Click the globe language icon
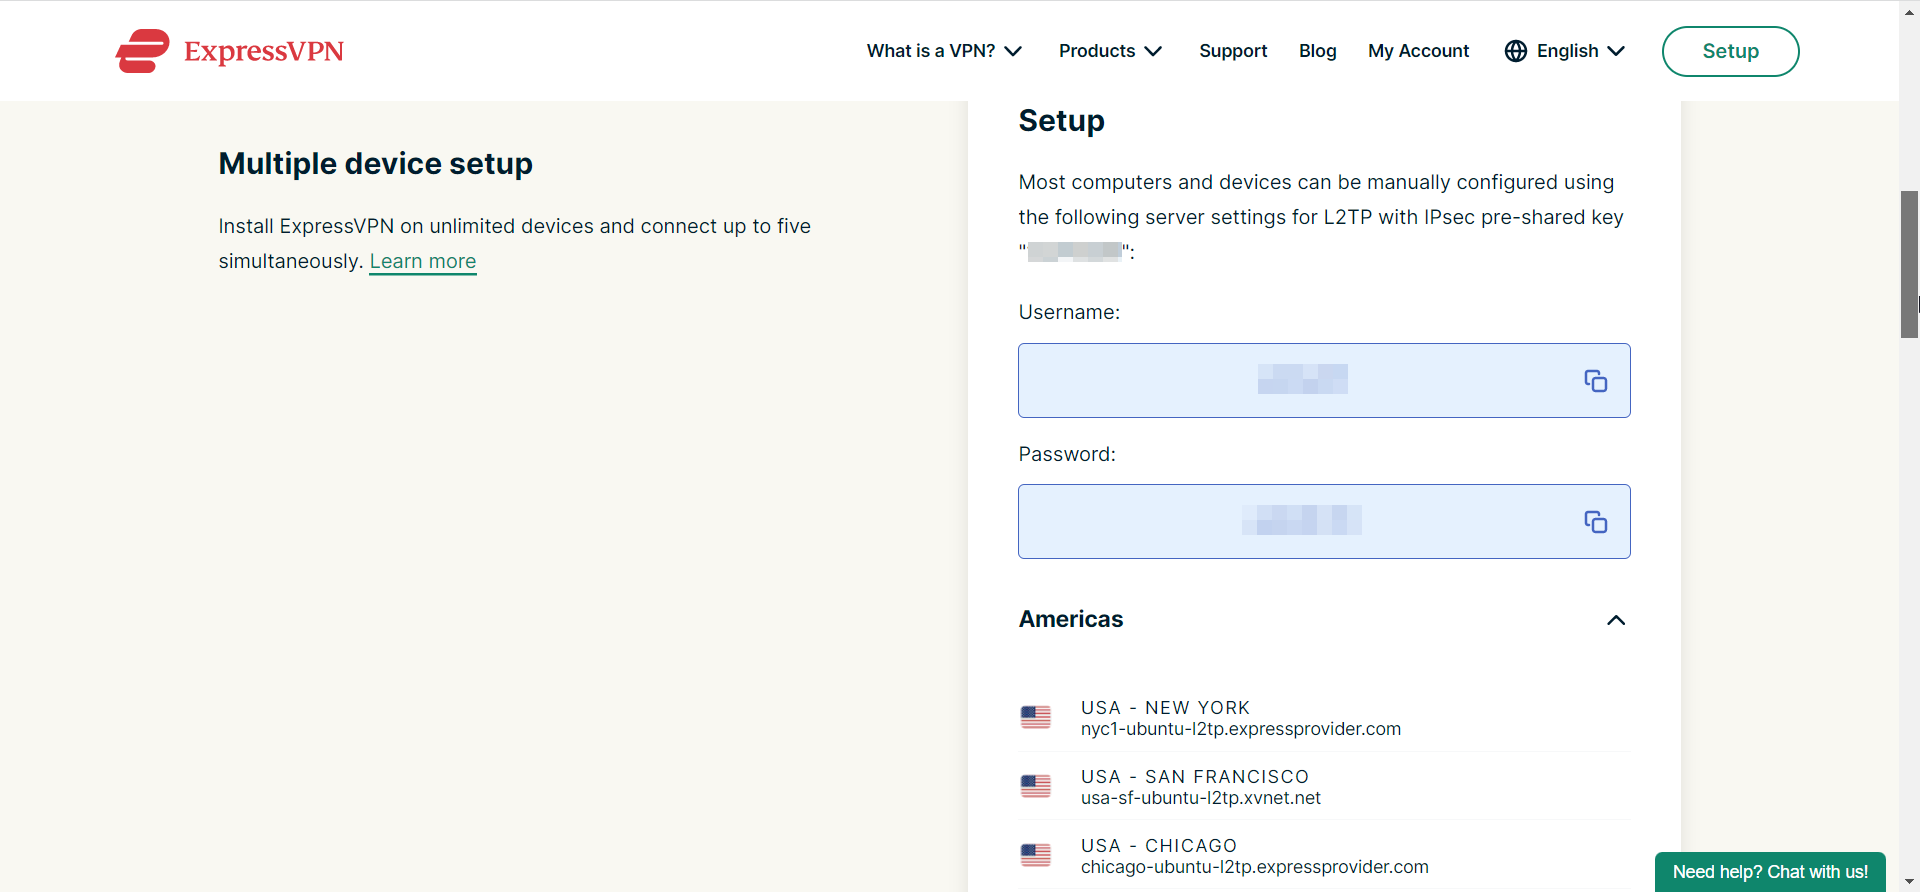This screenshot has width=1920, height=892. point(1516,51)
